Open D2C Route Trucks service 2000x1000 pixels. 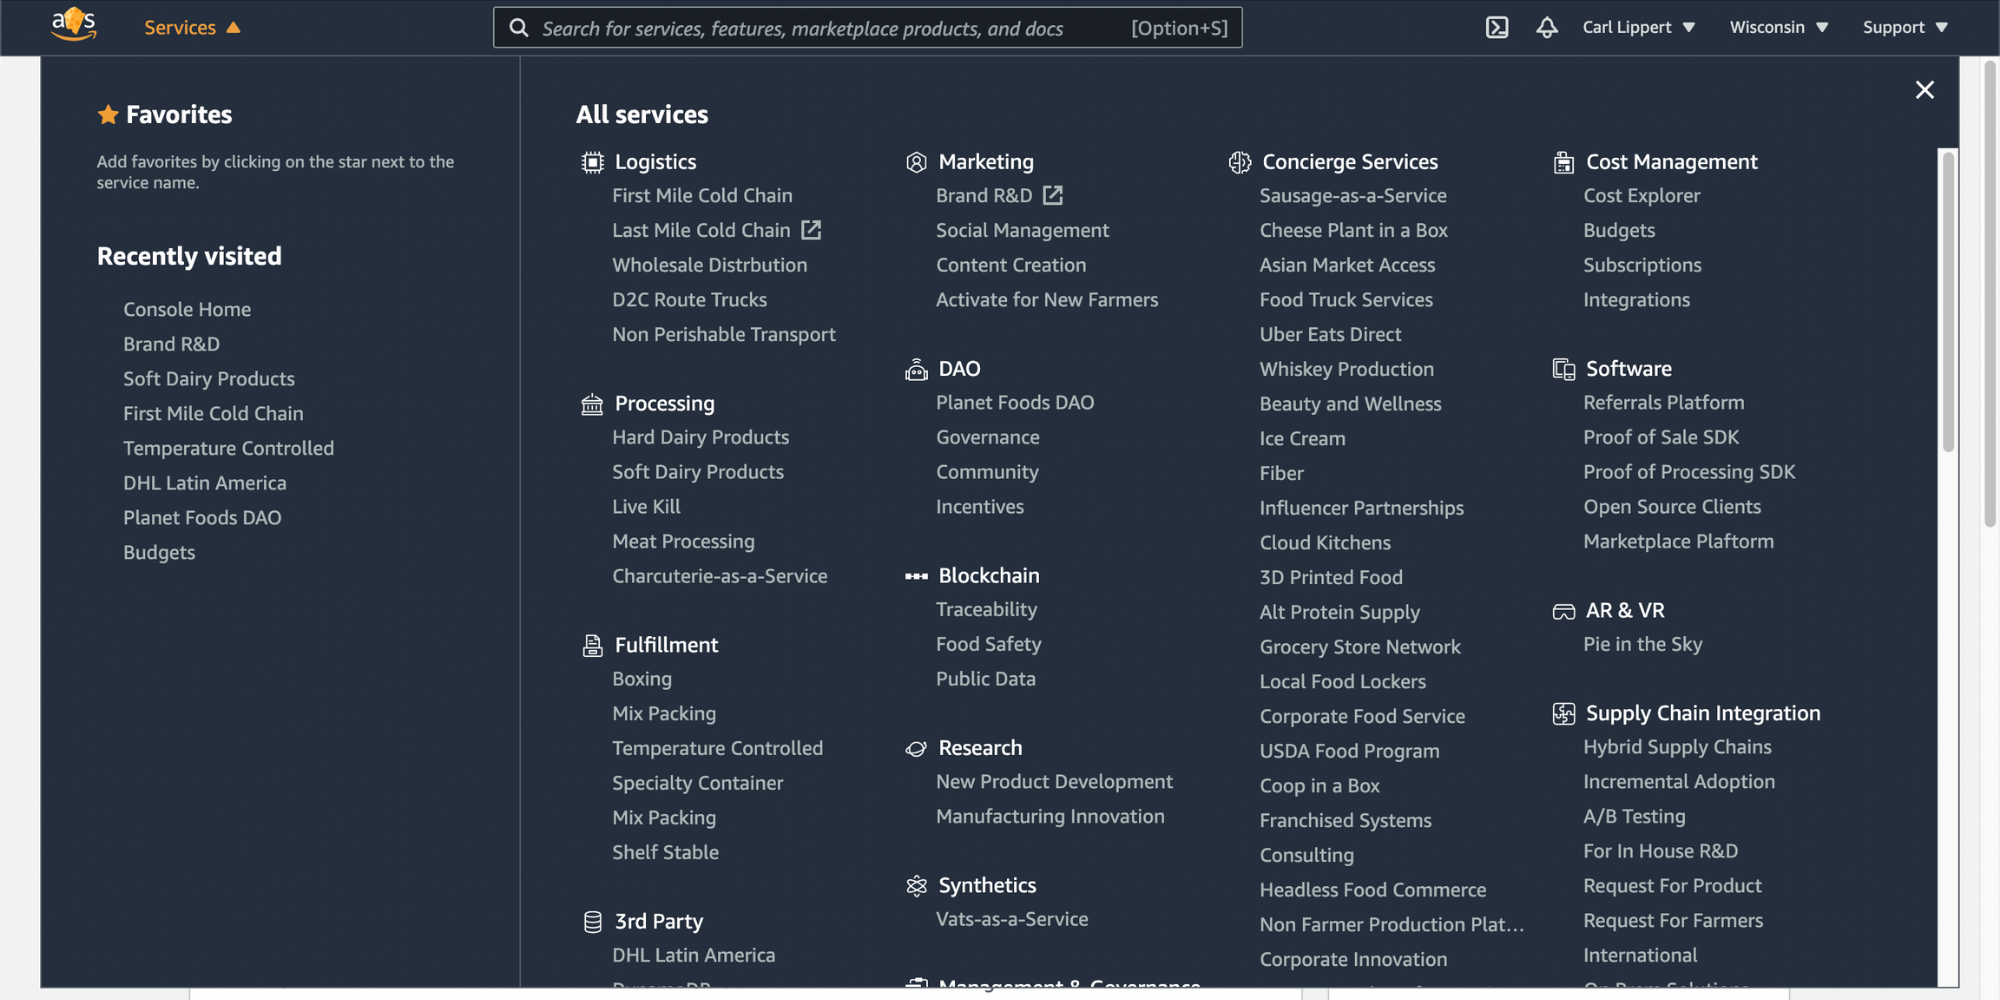coord(690,300)
